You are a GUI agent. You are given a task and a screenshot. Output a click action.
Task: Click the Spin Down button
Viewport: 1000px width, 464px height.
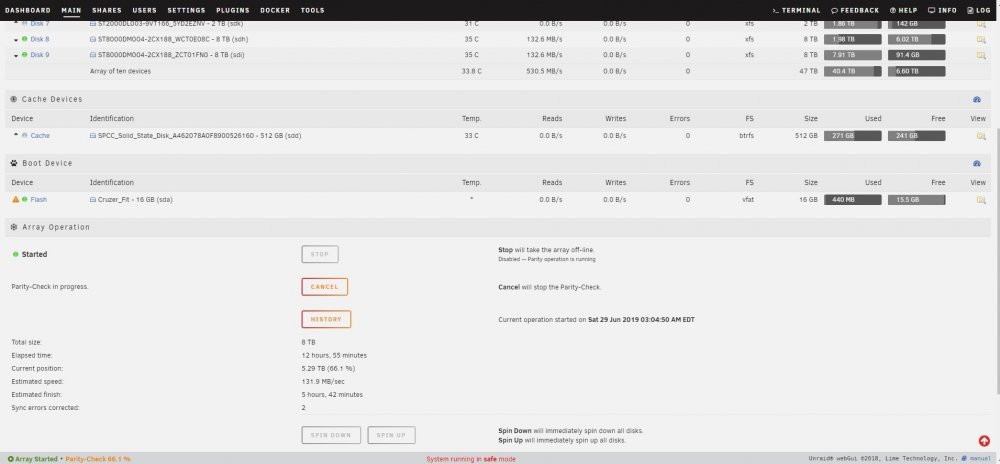tap(331, 435)
